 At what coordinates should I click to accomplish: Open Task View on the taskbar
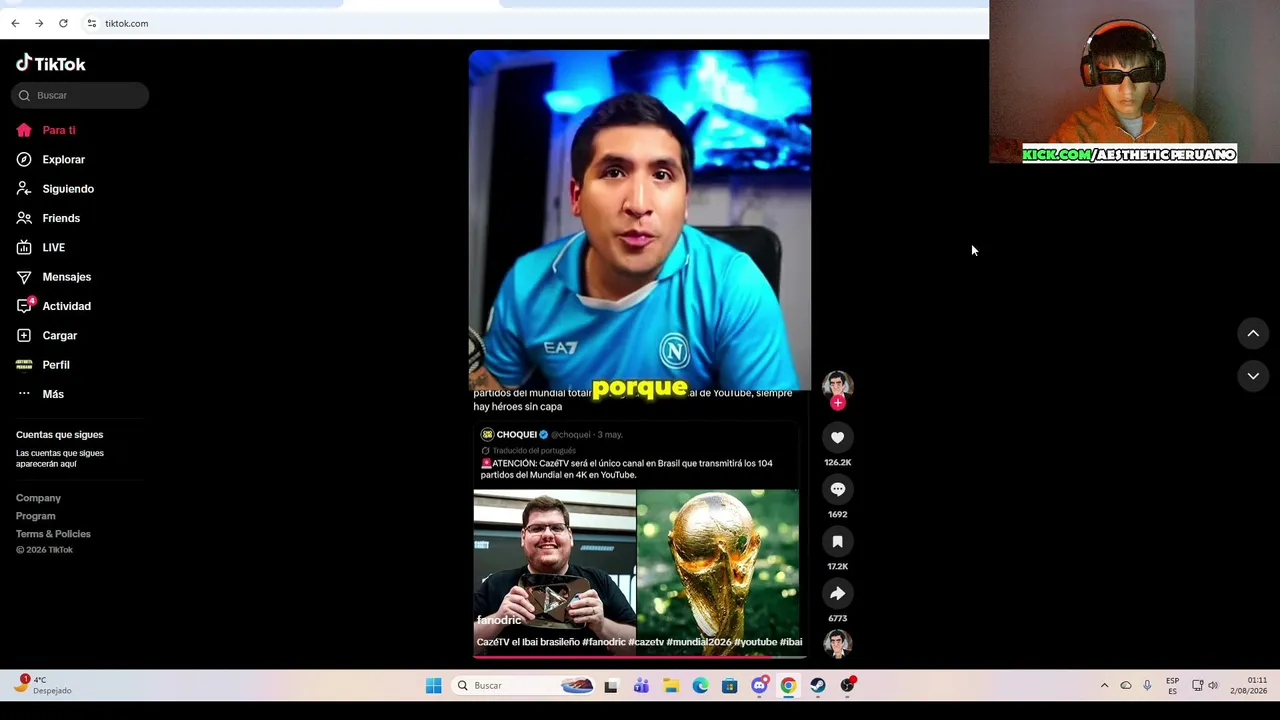pos(611,686)
